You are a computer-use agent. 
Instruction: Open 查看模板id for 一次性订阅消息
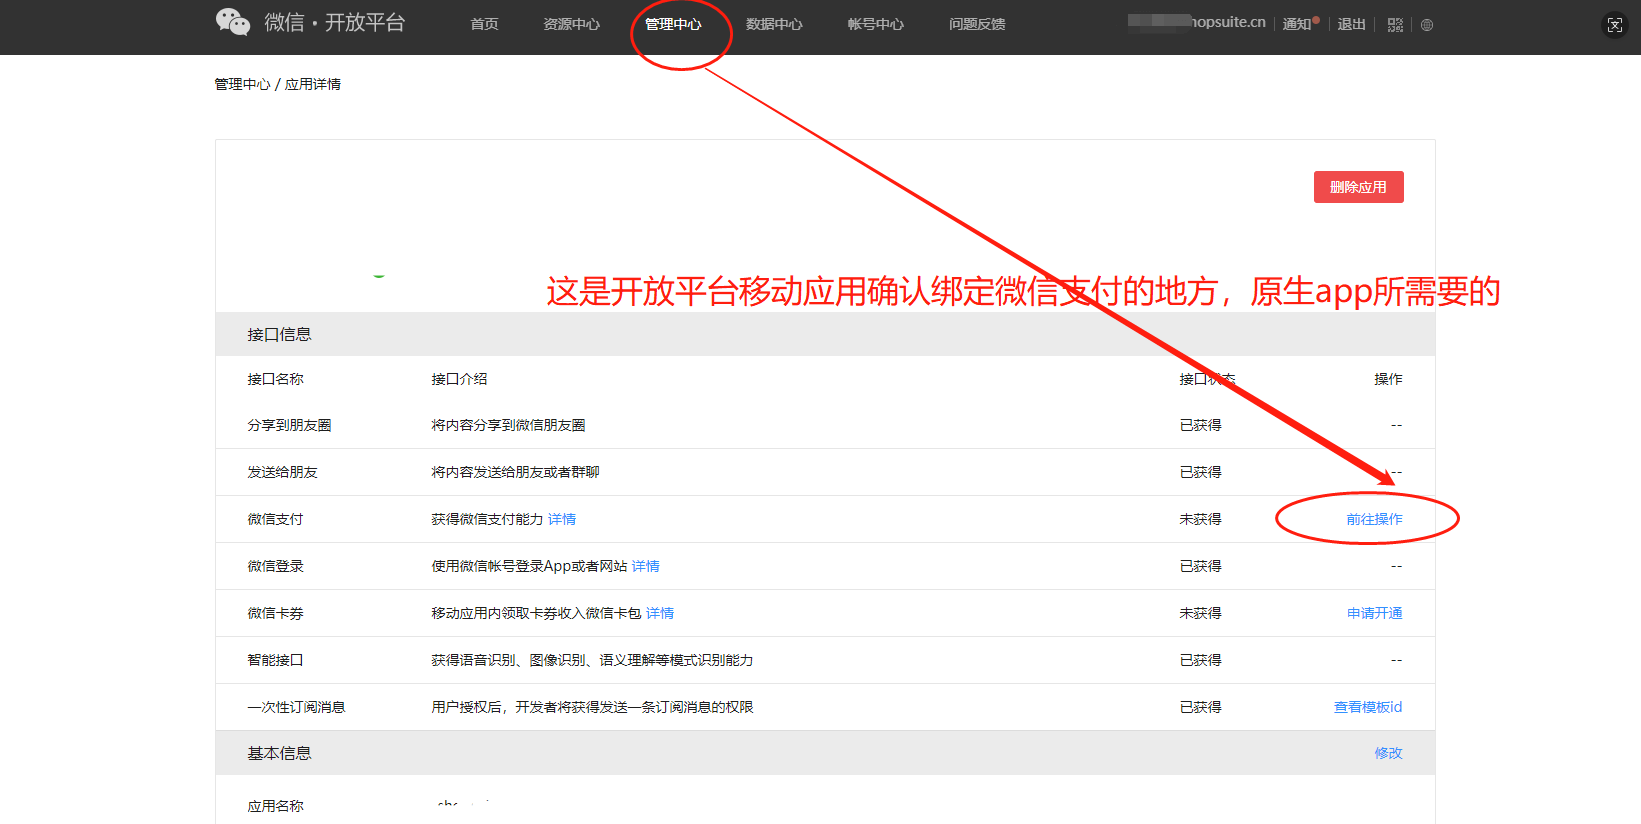[x=1367, y=707]
